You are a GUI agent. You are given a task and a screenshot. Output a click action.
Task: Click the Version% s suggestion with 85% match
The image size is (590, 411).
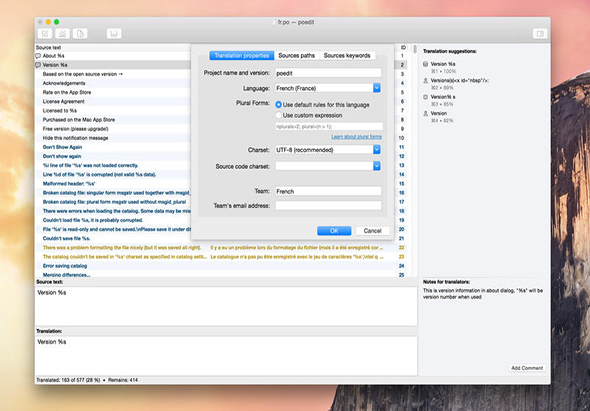click(443, 100)
